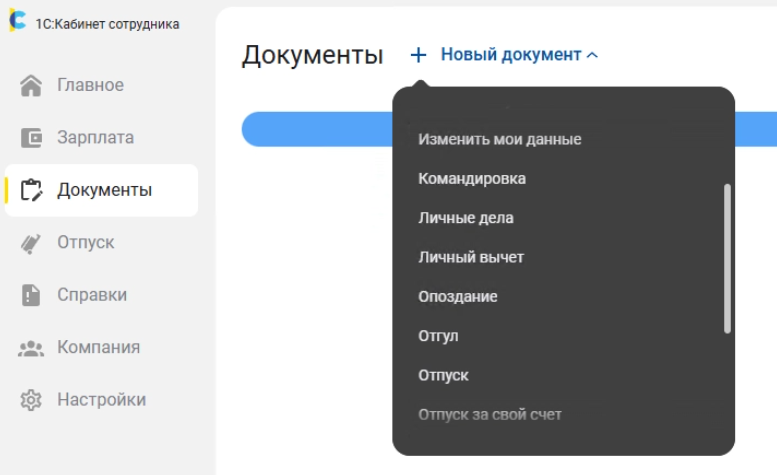Click the wallet icon beside Зарплата
Image resolution: width=777 pixels, height=475 pixels.
click(x=32, y=138)
